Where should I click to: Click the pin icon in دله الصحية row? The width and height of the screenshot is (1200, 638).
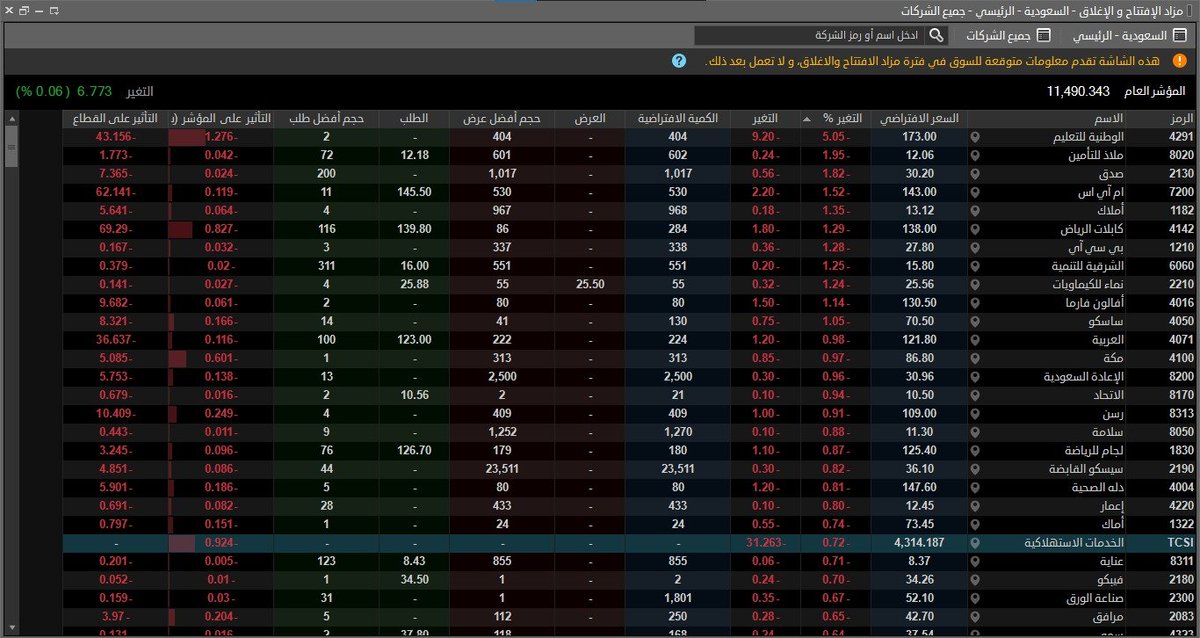[x=974, y=488]
